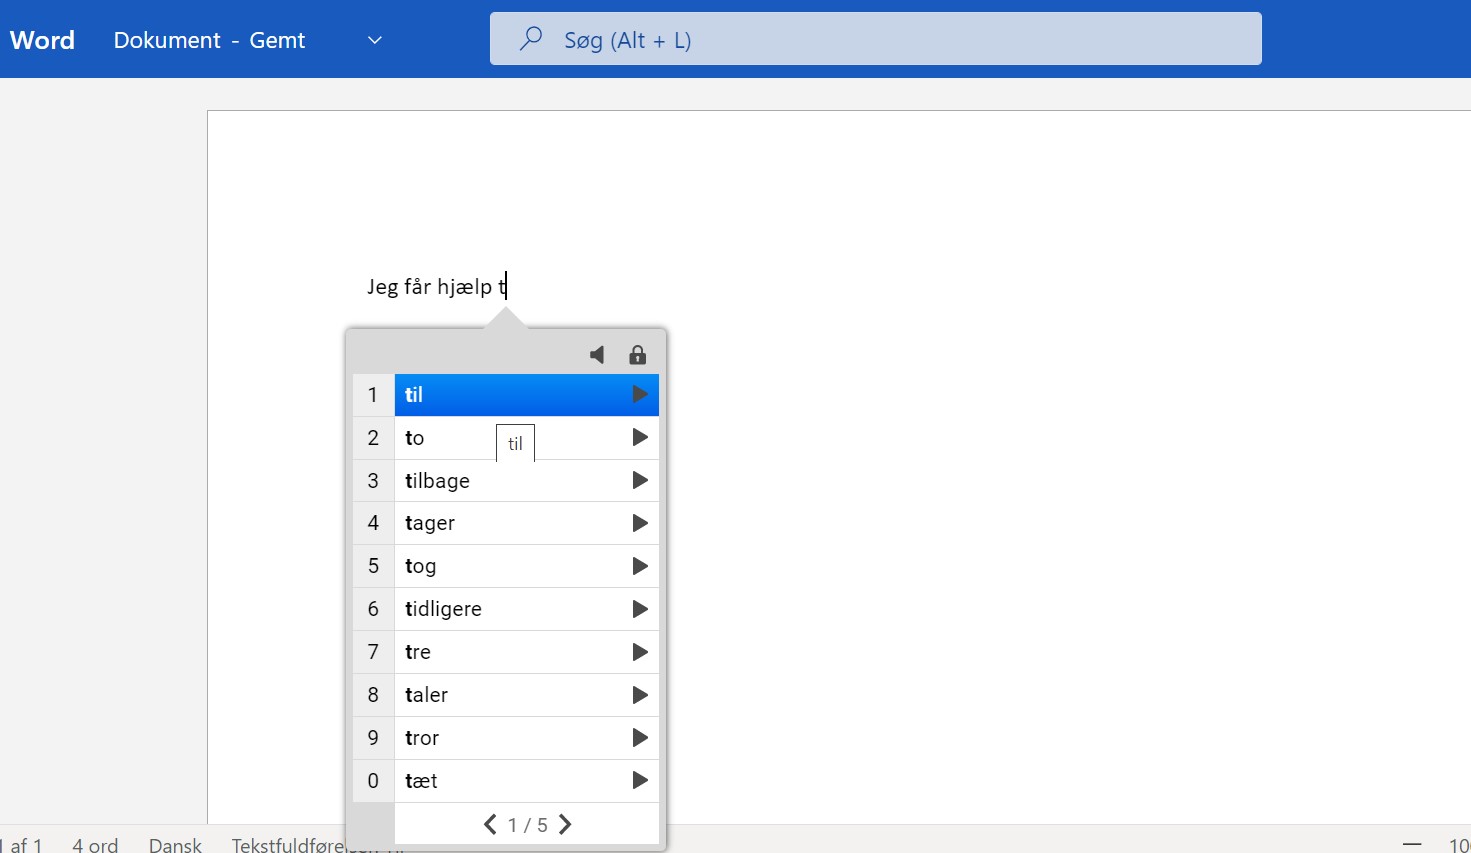Viewport: 1471px width, 853px height.
Task: Place cursor in text 'Jeg får hjælp t'
Action: point(436,287)
